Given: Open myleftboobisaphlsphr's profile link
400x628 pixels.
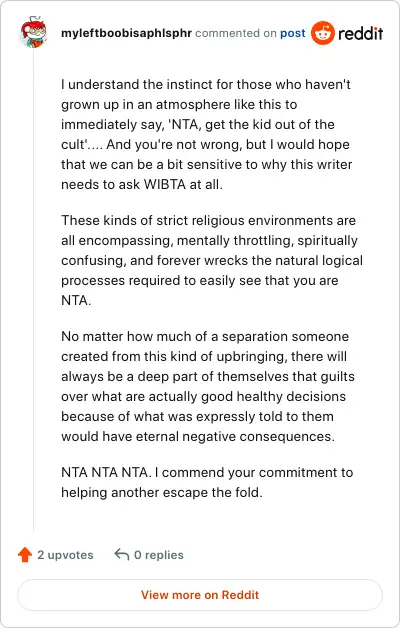Looking at the screenshot, I should tap(126, 33).
